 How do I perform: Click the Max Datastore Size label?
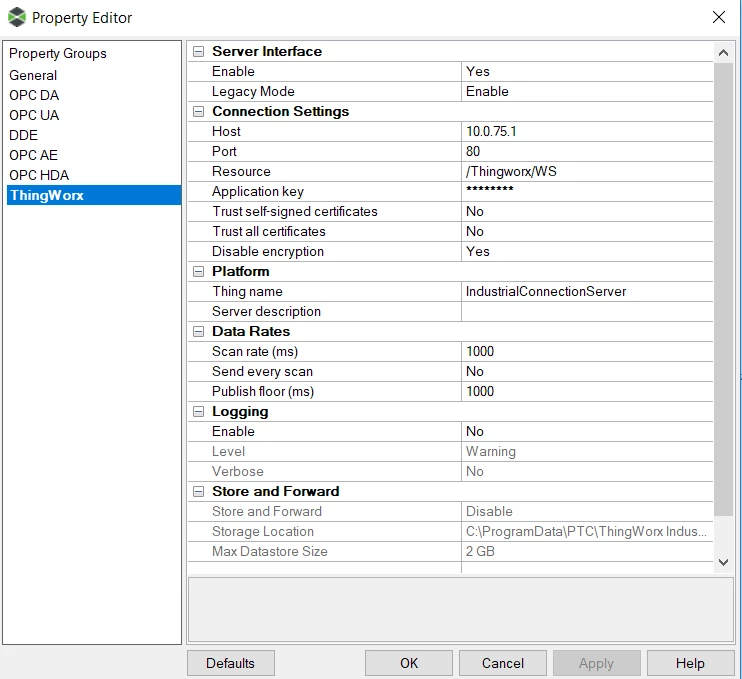(x=269, y=551)
